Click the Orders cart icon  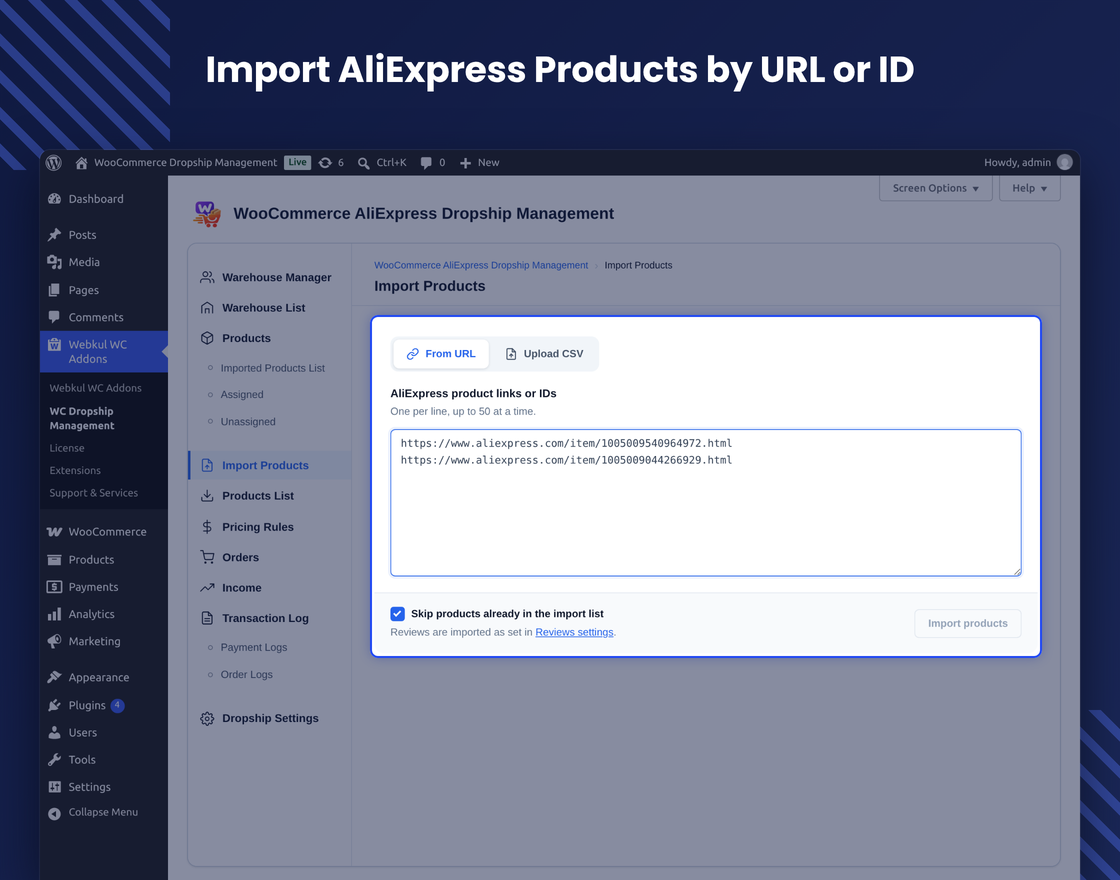[x=207, y=557]
